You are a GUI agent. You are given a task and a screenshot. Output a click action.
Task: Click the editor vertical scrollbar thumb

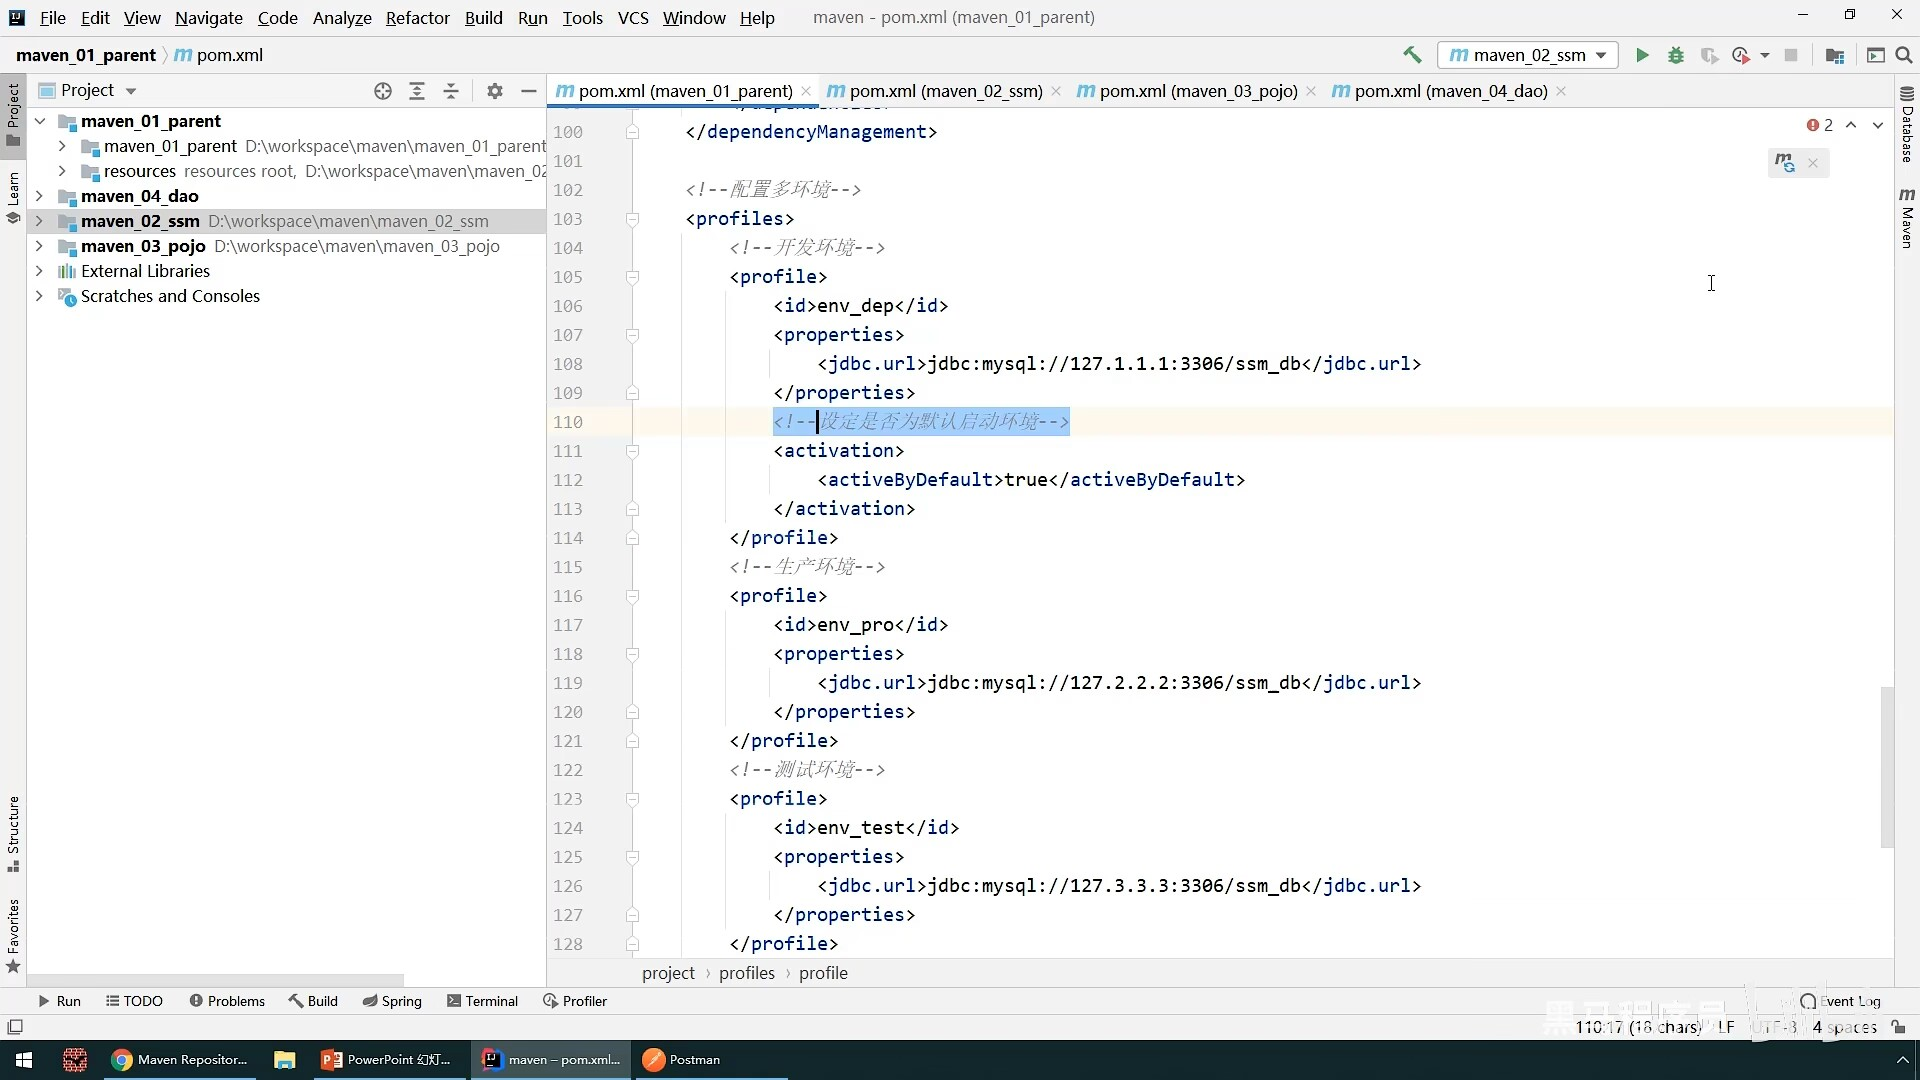tap(1886, 766)
